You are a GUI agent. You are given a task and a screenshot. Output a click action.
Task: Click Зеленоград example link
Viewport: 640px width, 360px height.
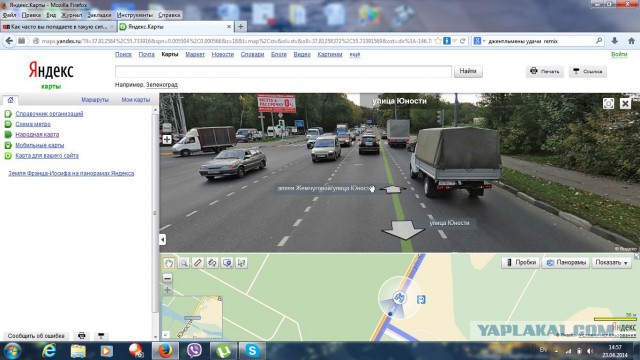[162, 85]
